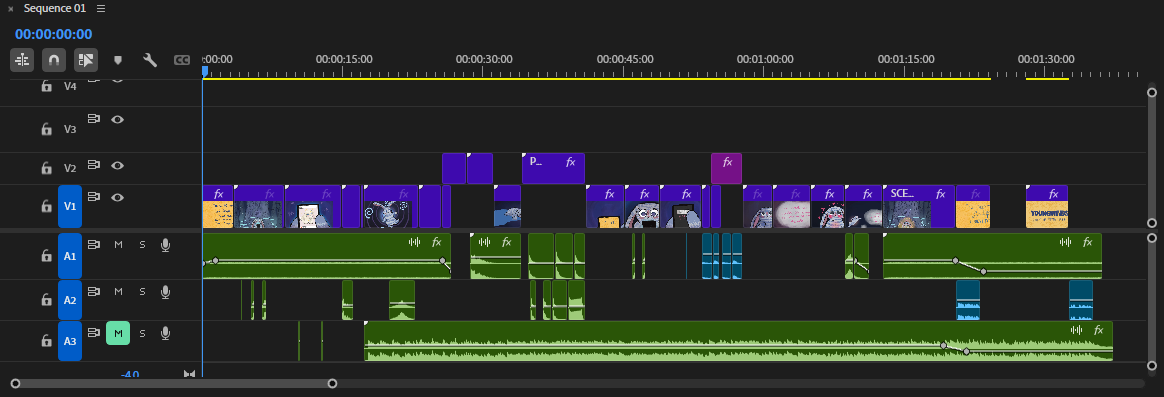Click voice-over record microphone on A1
Screen dimensions: 1164x397
point(166,245)
